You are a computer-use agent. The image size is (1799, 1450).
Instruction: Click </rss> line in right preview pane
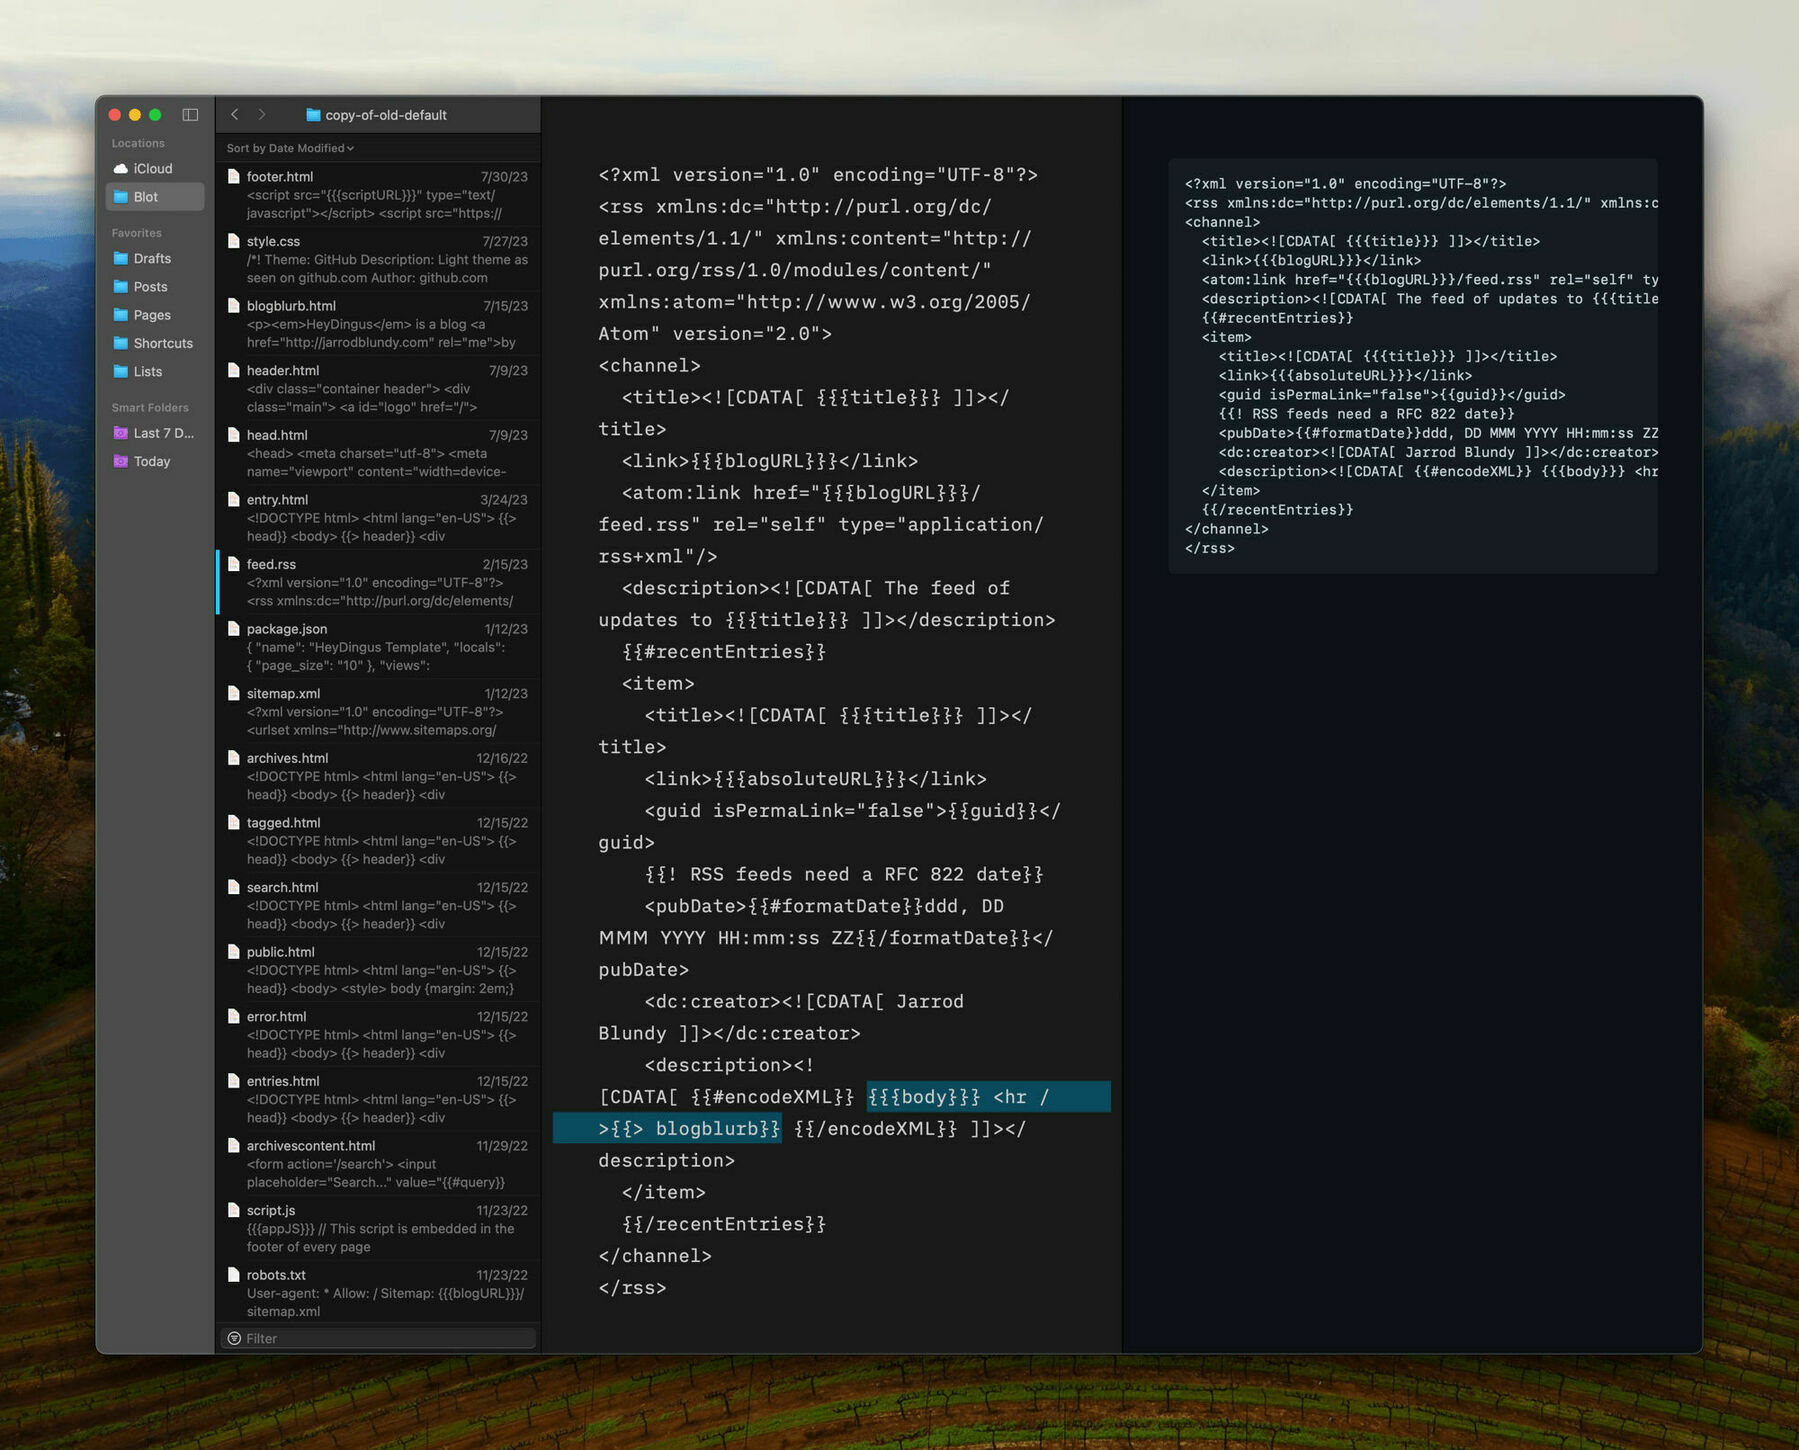pyautogui.click(x=1210, y=549)
